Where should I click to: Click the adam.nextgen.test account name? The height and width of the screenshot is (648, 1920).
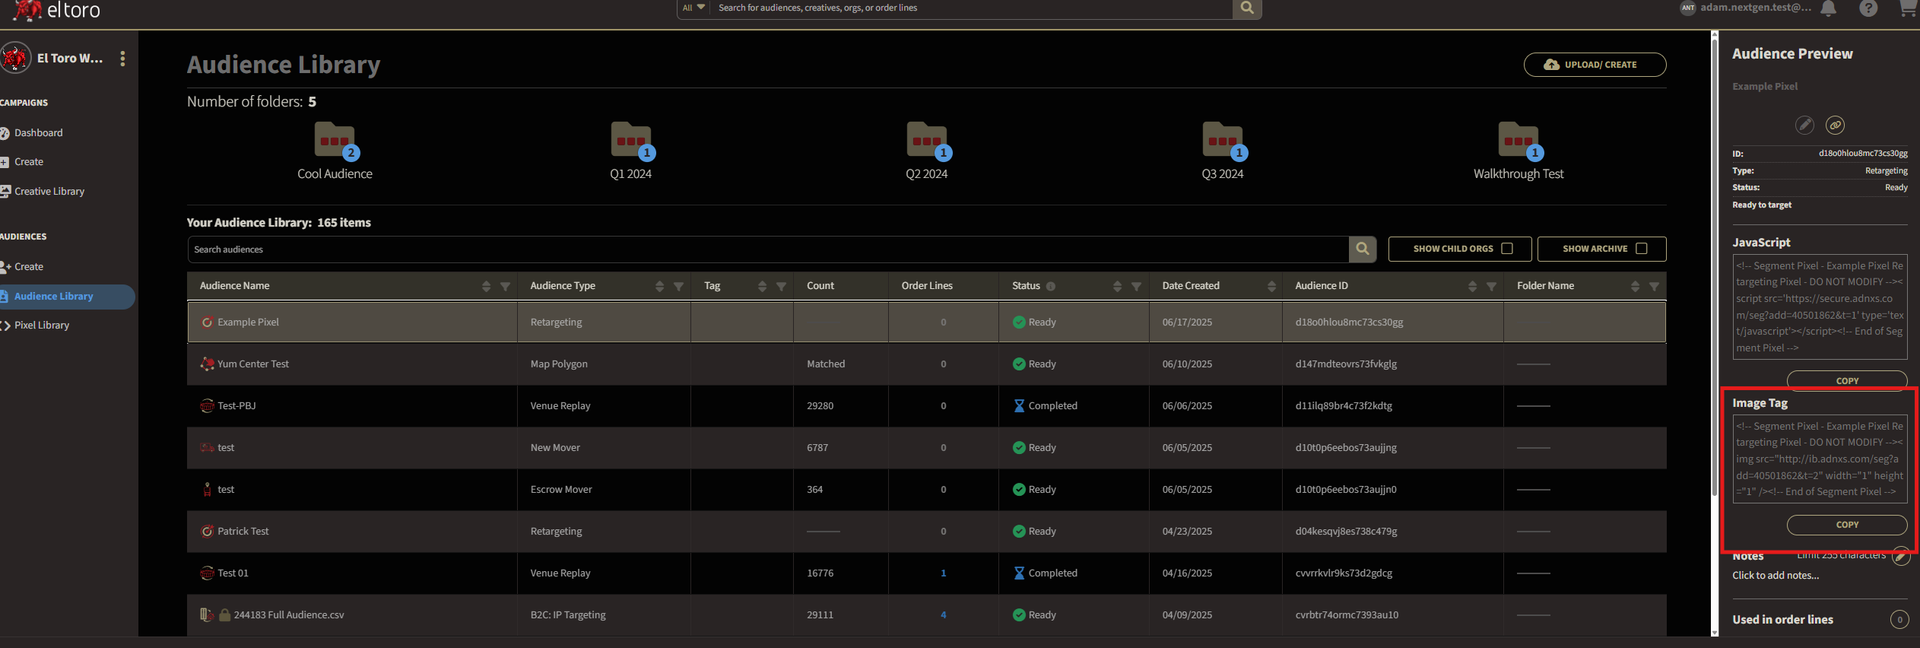click(x=1756, y=8)
